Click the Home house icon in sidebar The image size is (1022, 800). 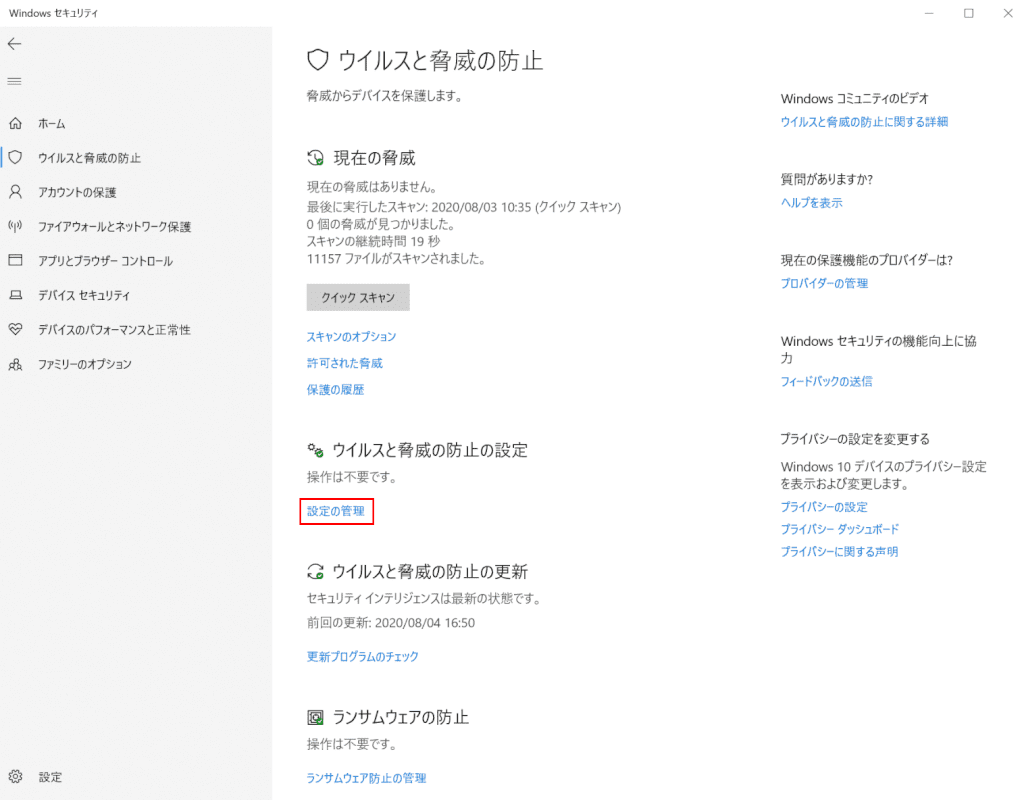16,123
